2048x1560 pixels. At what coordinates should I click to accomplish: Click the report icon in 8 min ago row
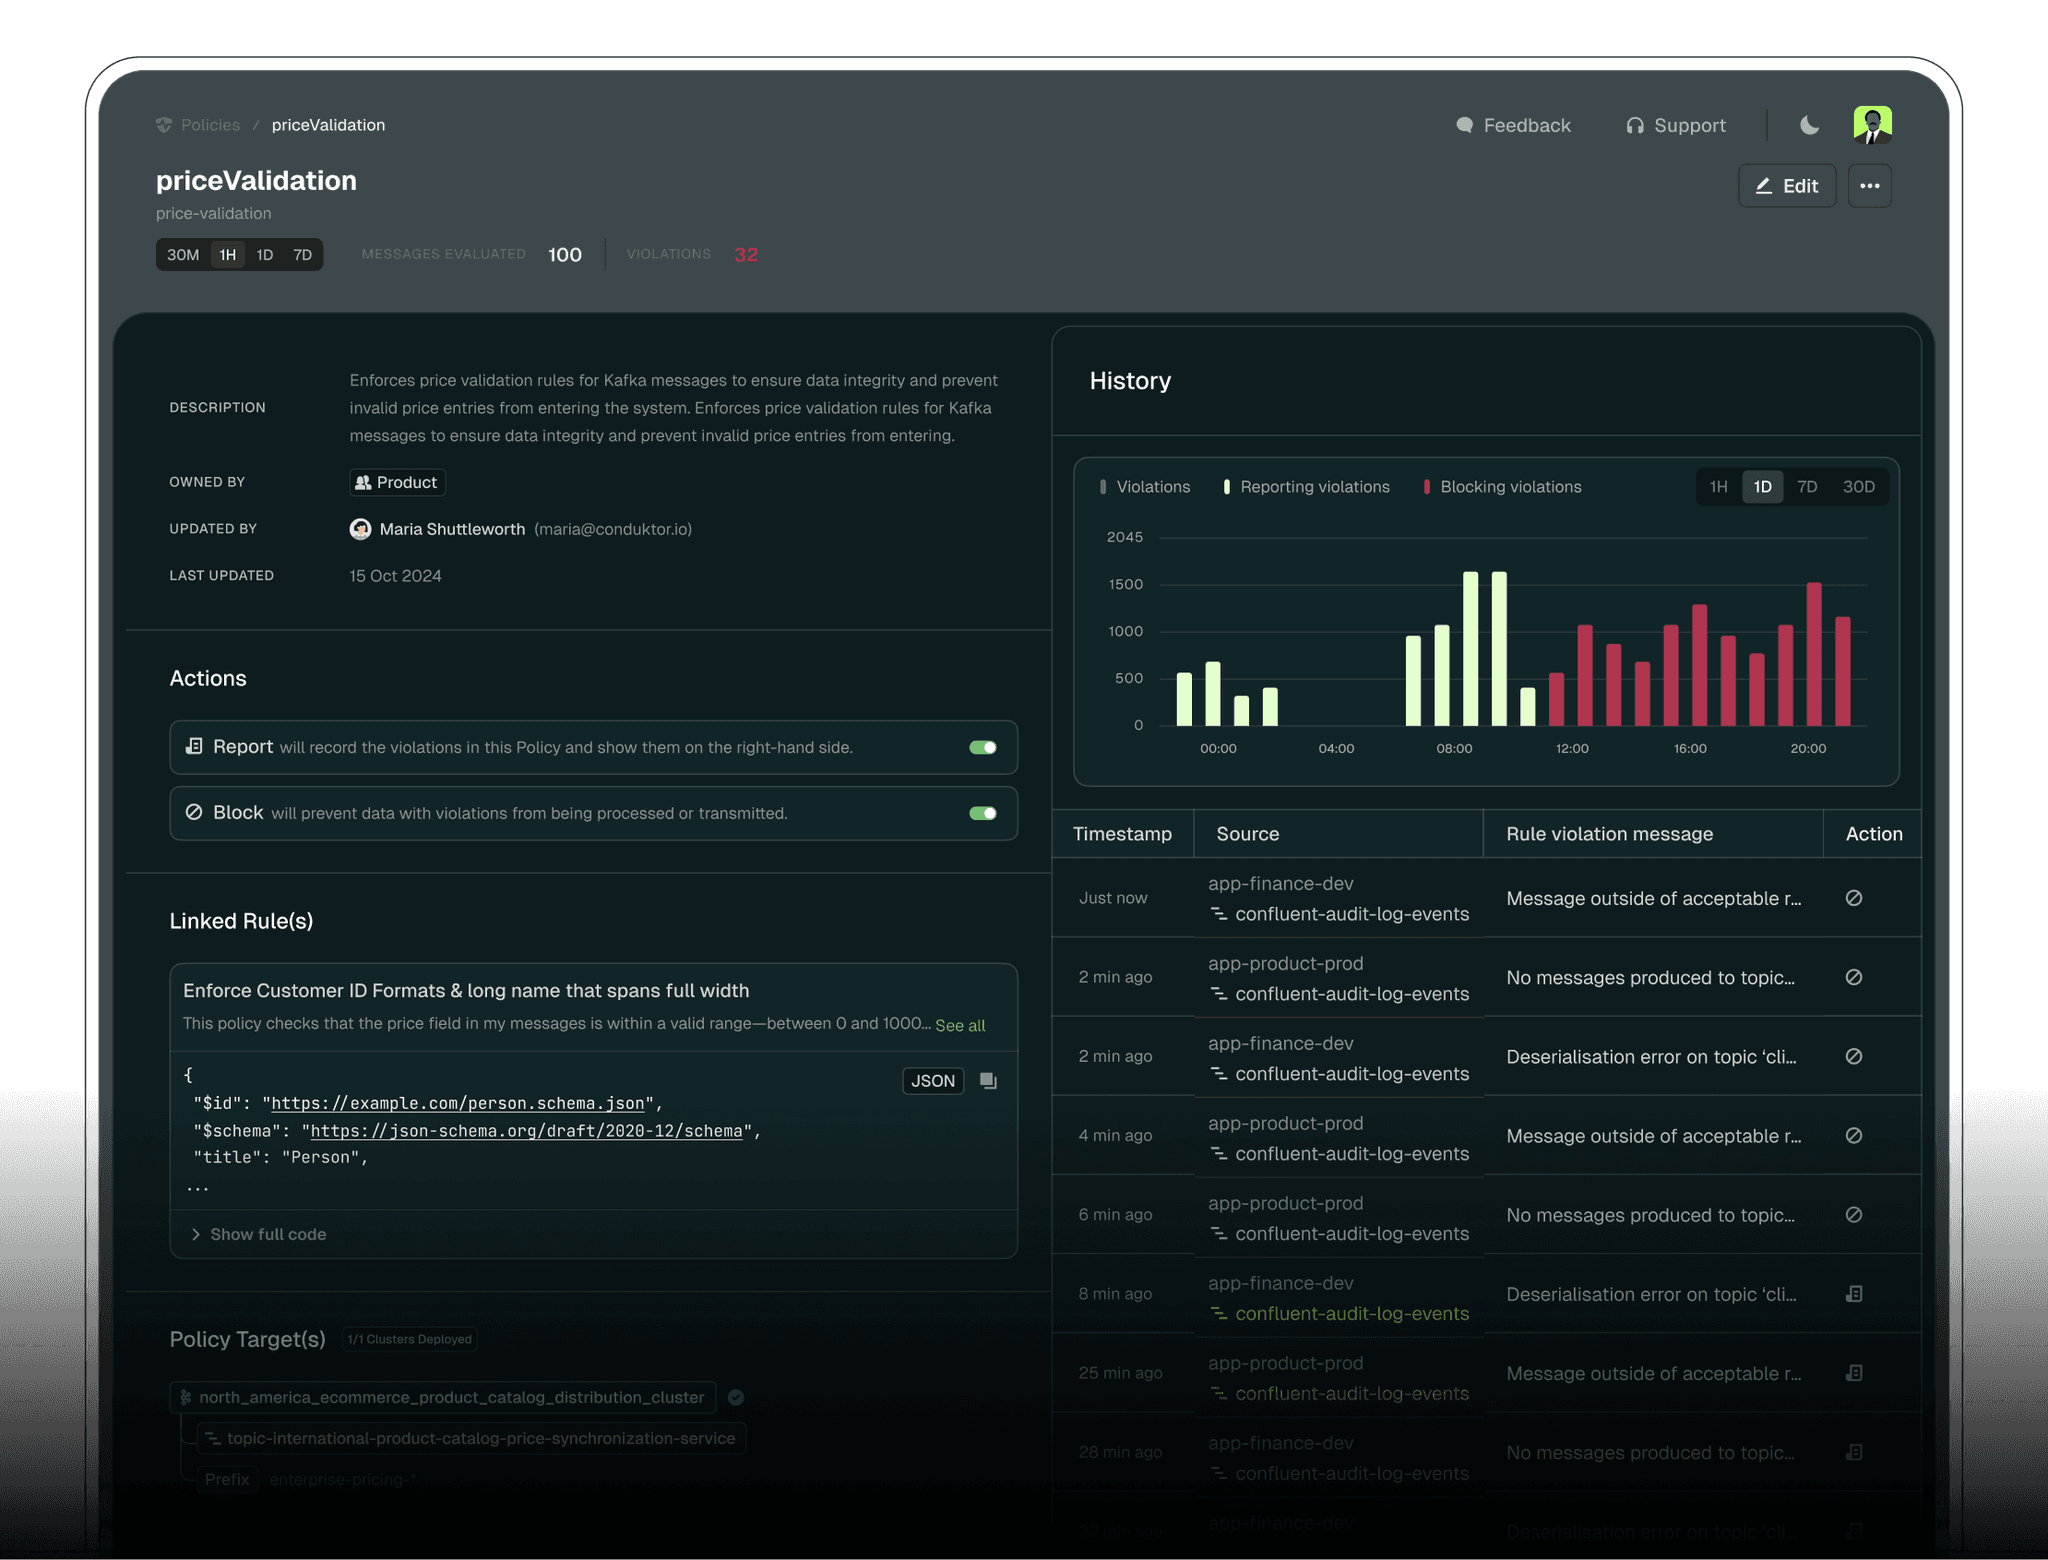[x=1853, y=1294]
